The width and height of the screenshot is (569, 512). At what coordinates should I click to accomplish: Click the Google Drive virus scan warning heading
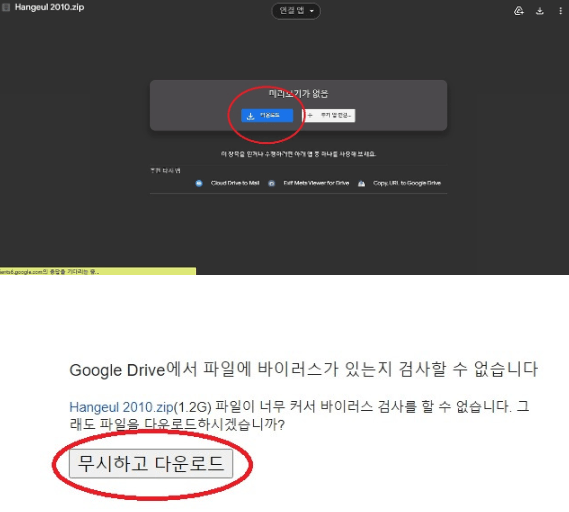pos(303,369)
